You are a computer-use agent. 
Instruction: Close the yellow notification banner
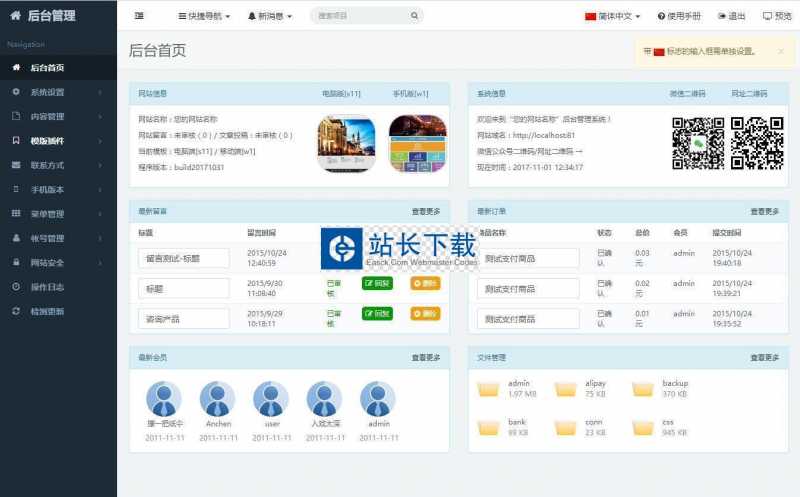781,51
